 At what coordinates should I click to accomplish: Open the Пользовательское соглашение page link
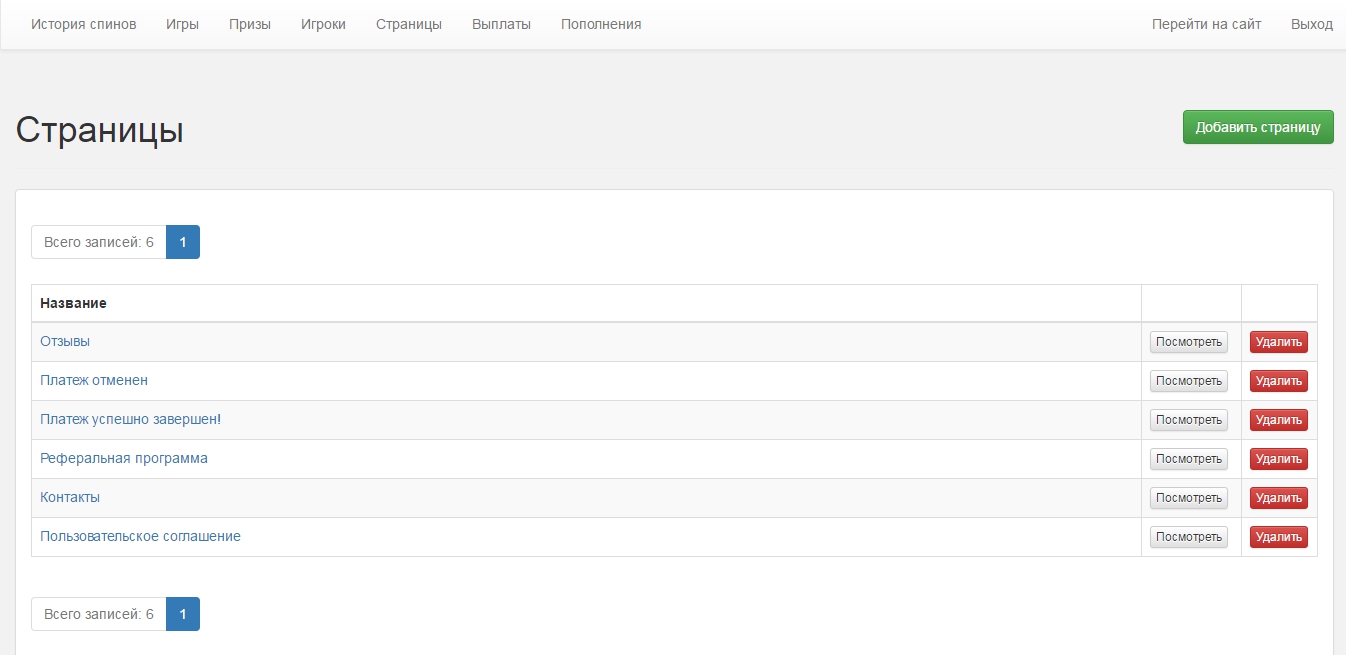pos(140,536)
